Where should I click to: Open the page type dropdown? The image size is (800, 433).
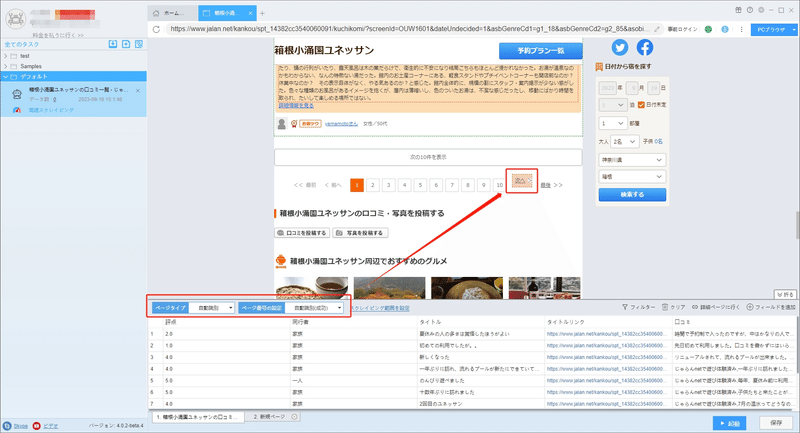[212, 308]
